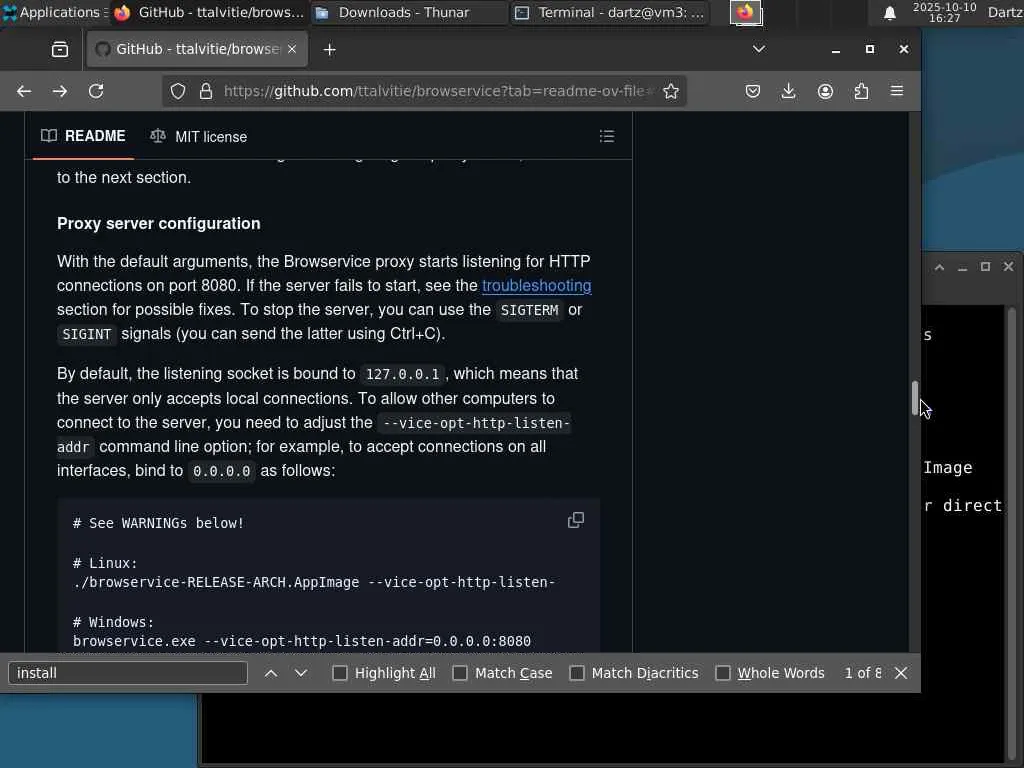Click the SIGINT inline code text
Viewport: 1024px width, 768px height.
coord(87,334)
